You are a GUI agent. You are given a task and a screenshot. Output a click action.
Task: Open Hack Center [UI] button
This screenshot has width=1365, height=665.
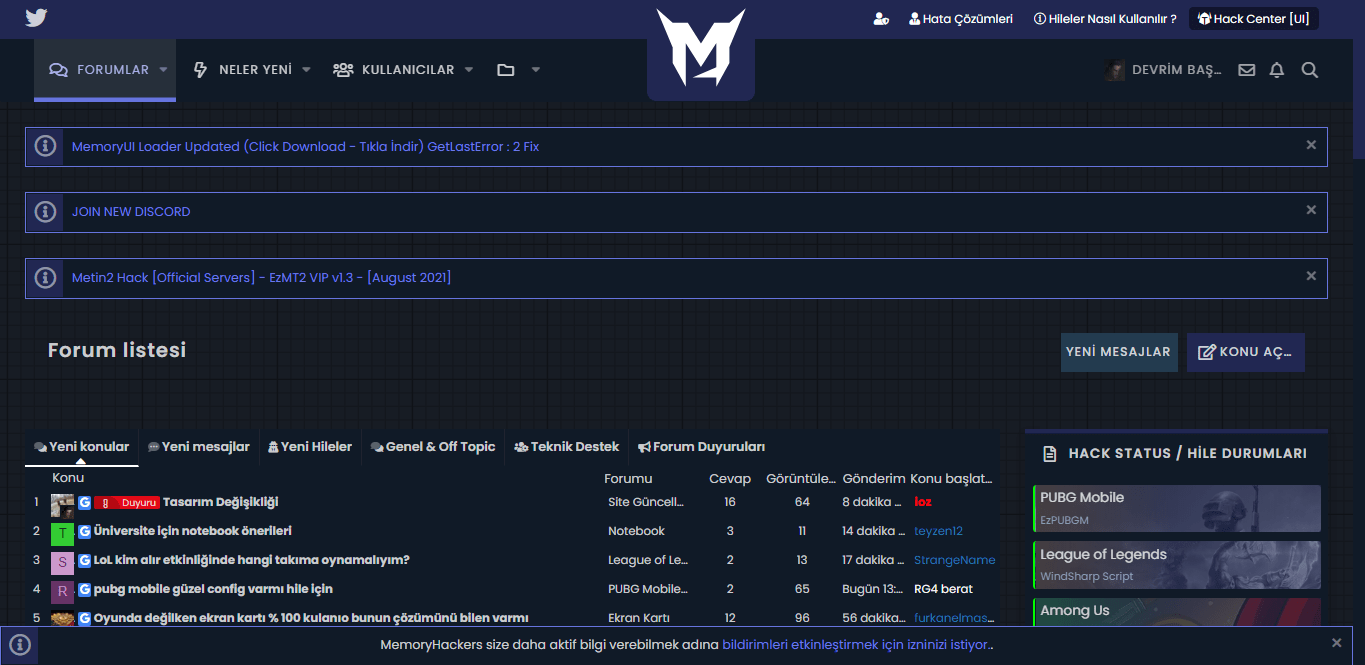1254,19
